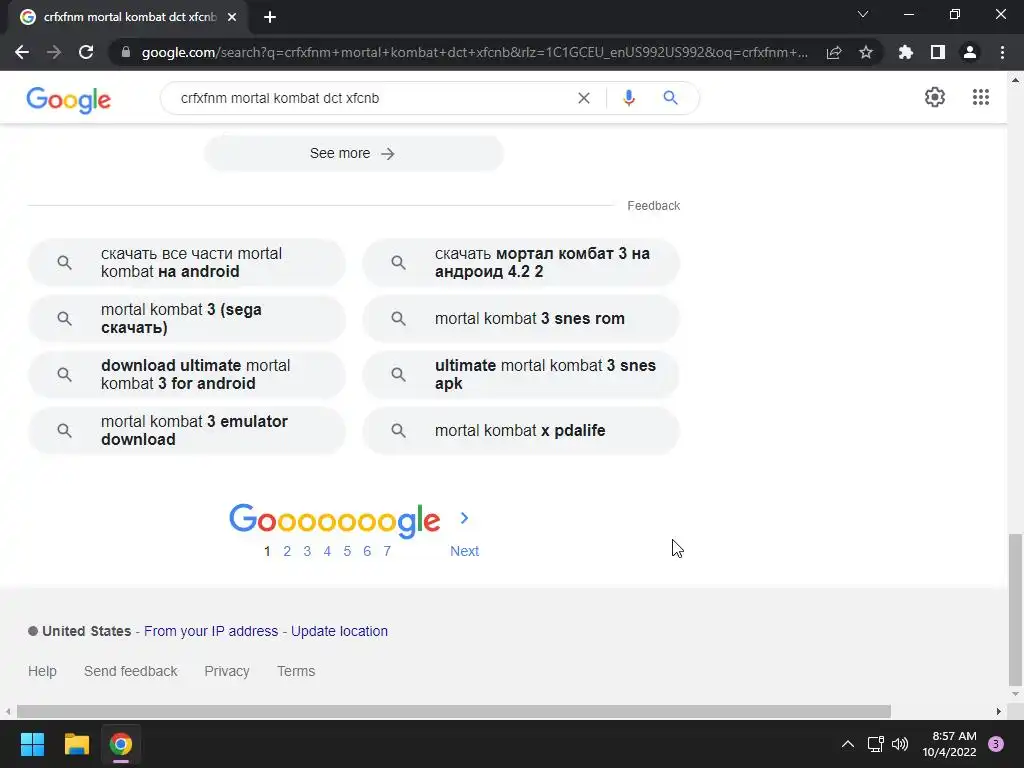Search ultimate mortal kombat 3 snes apk
Viewport: 1024px width, 768px height.
pyautogui.click(x=520, y=375)
